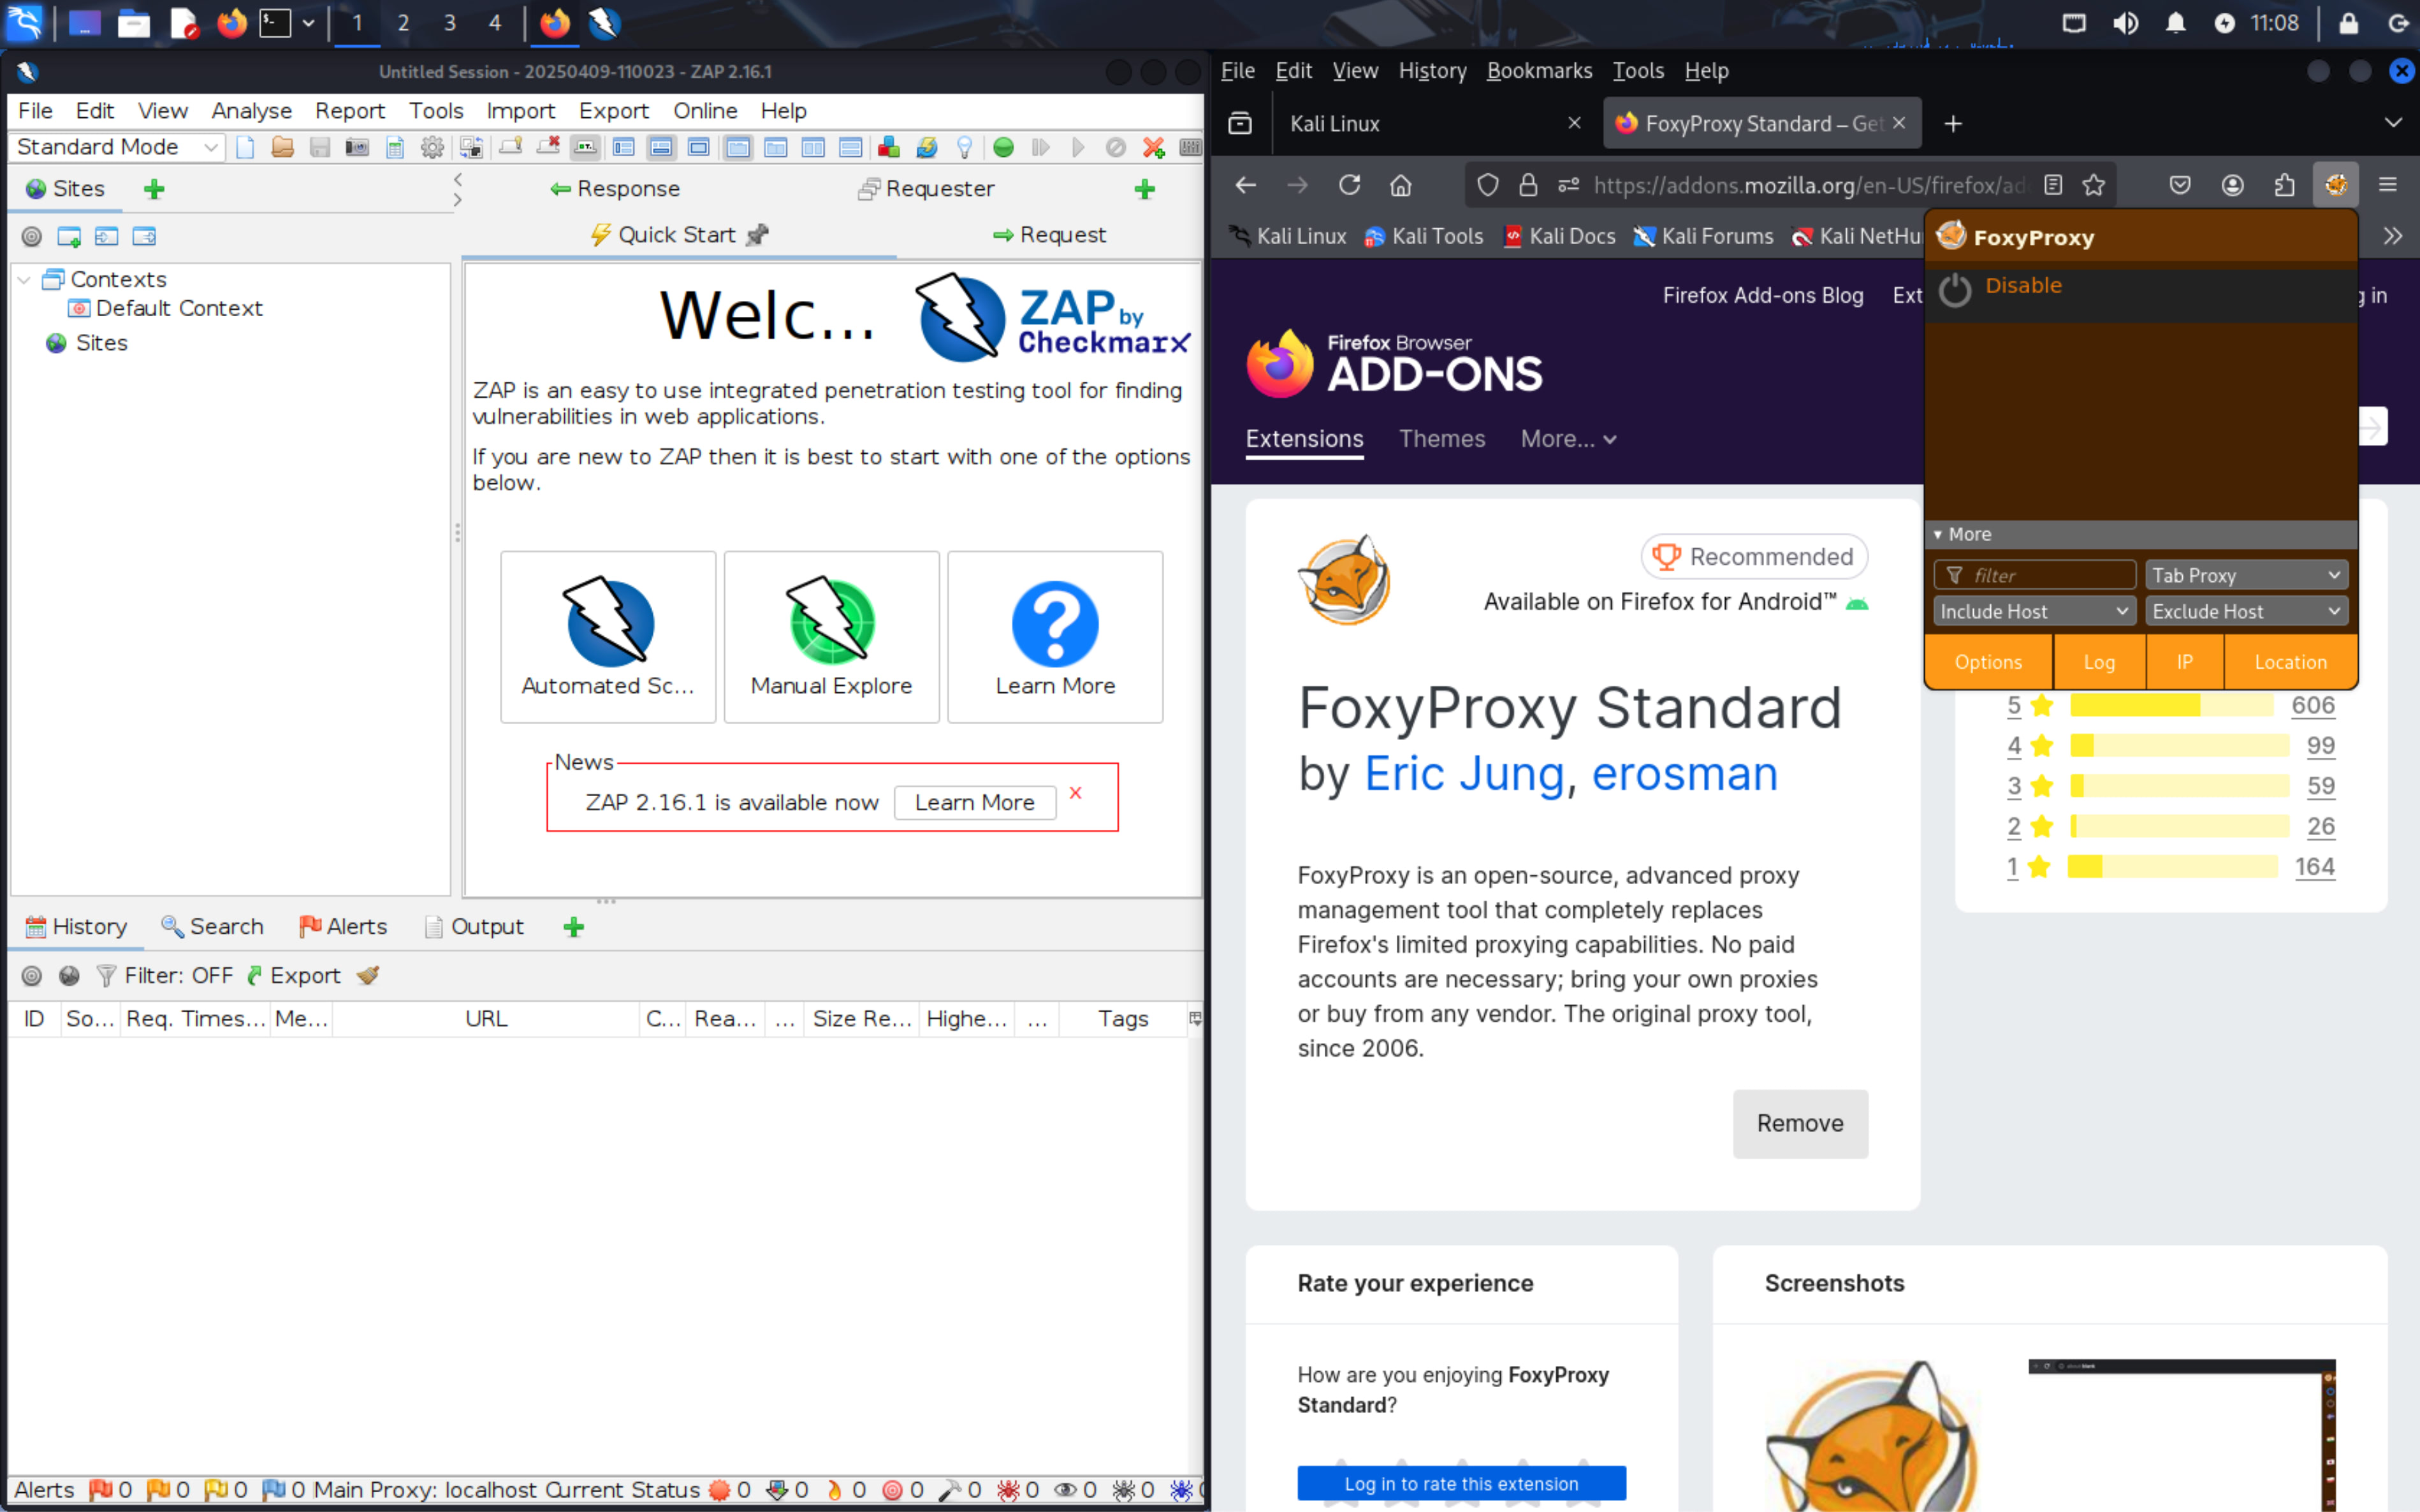
Task: Open the Tab Proxy dropdown in FoxyProxy
Action: point(2245,575)
